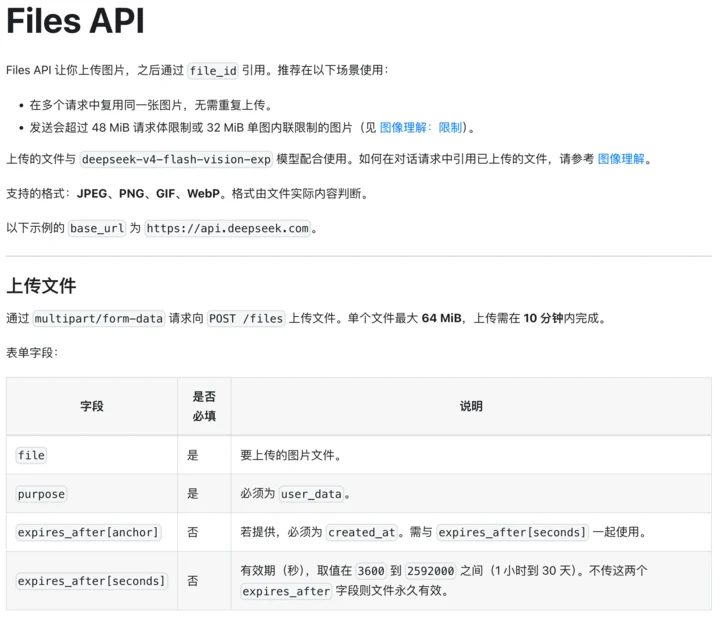
Task: Click the 说明 table column header
Action: click(471, 406)
